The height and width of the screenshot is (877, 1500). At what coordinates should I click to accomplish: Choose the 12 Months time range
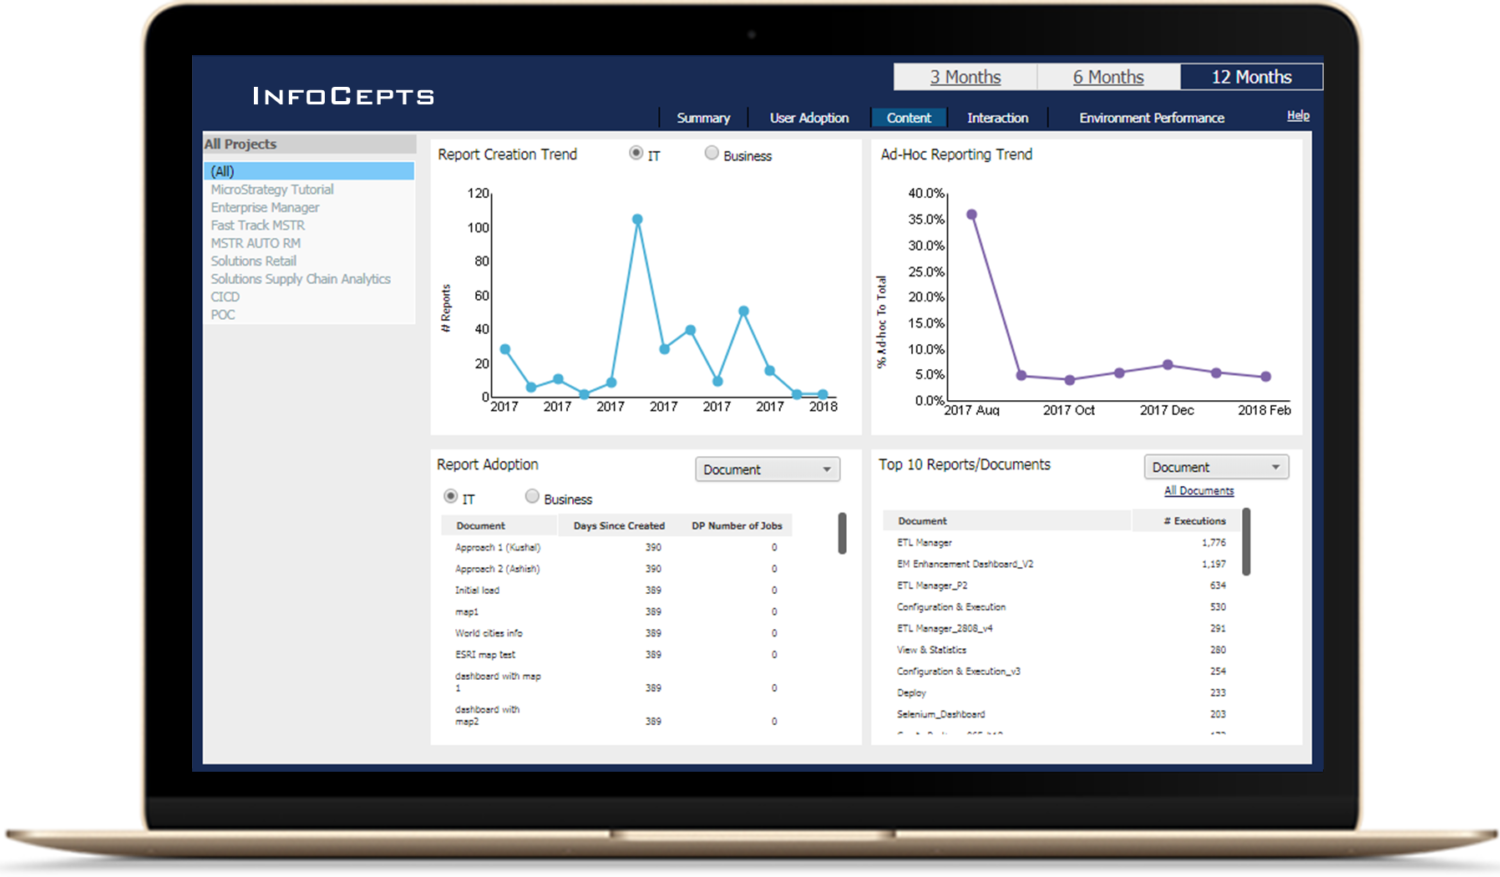tap(1251, 77)
